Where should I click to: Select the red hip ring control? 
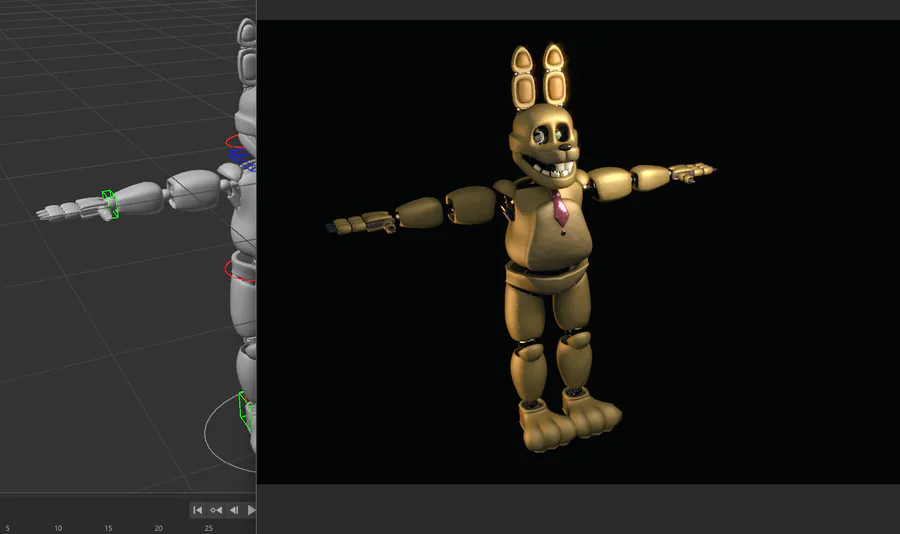[x=240, y=270]
